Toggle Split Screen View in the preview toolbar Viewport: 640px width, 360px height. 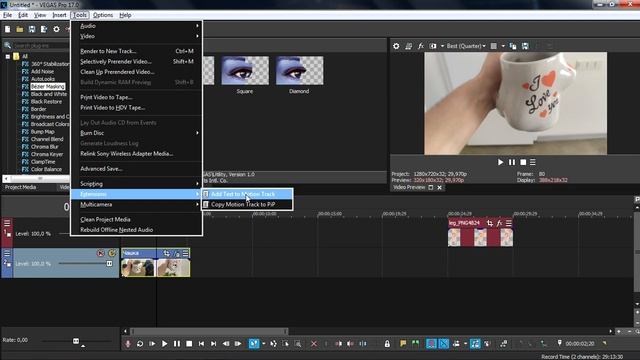click(x=433, y=46)
